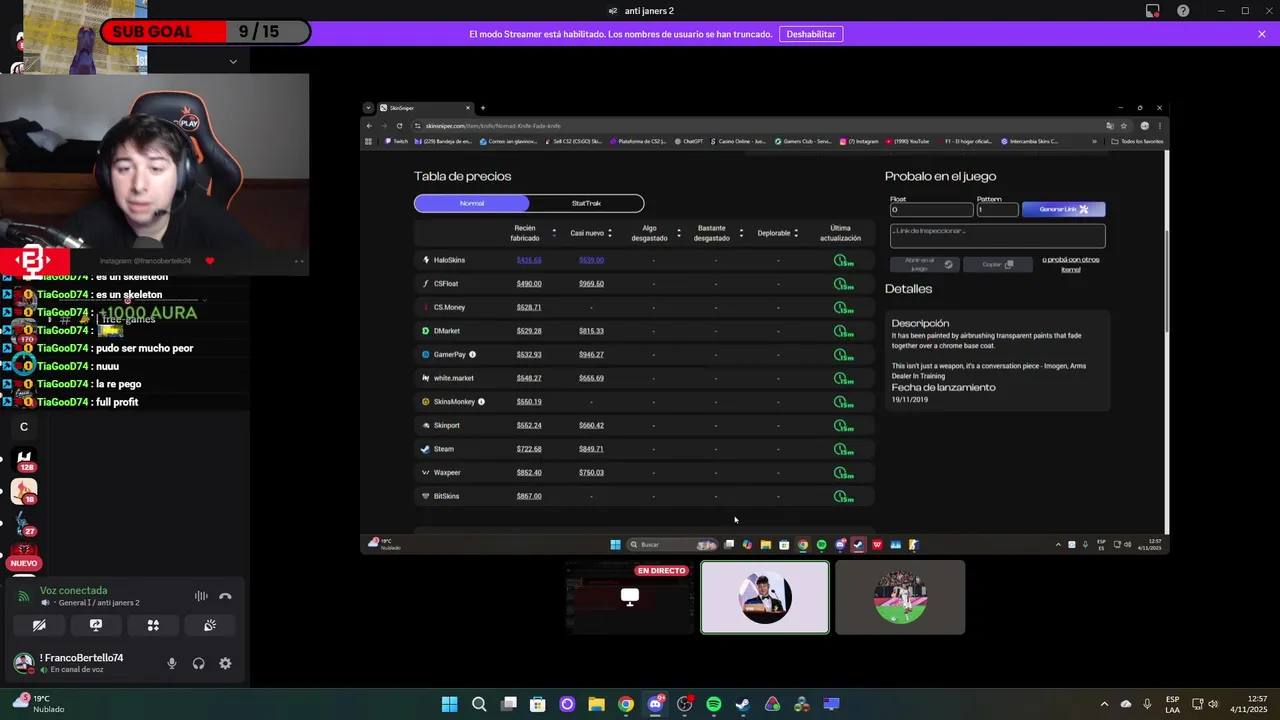Click the HaloSkins last-update clock icon
The height and width of the screenshot is (720, 1280).
[843, 260]
